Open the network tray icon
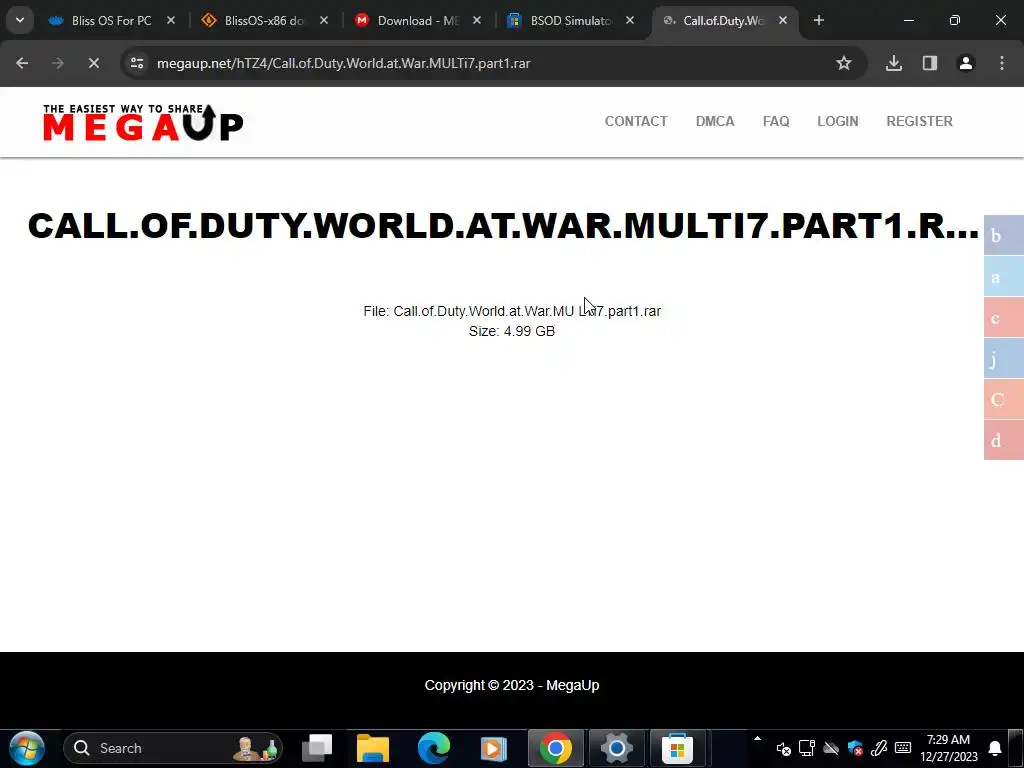1024x768 pixels. [x=807, y=748]
